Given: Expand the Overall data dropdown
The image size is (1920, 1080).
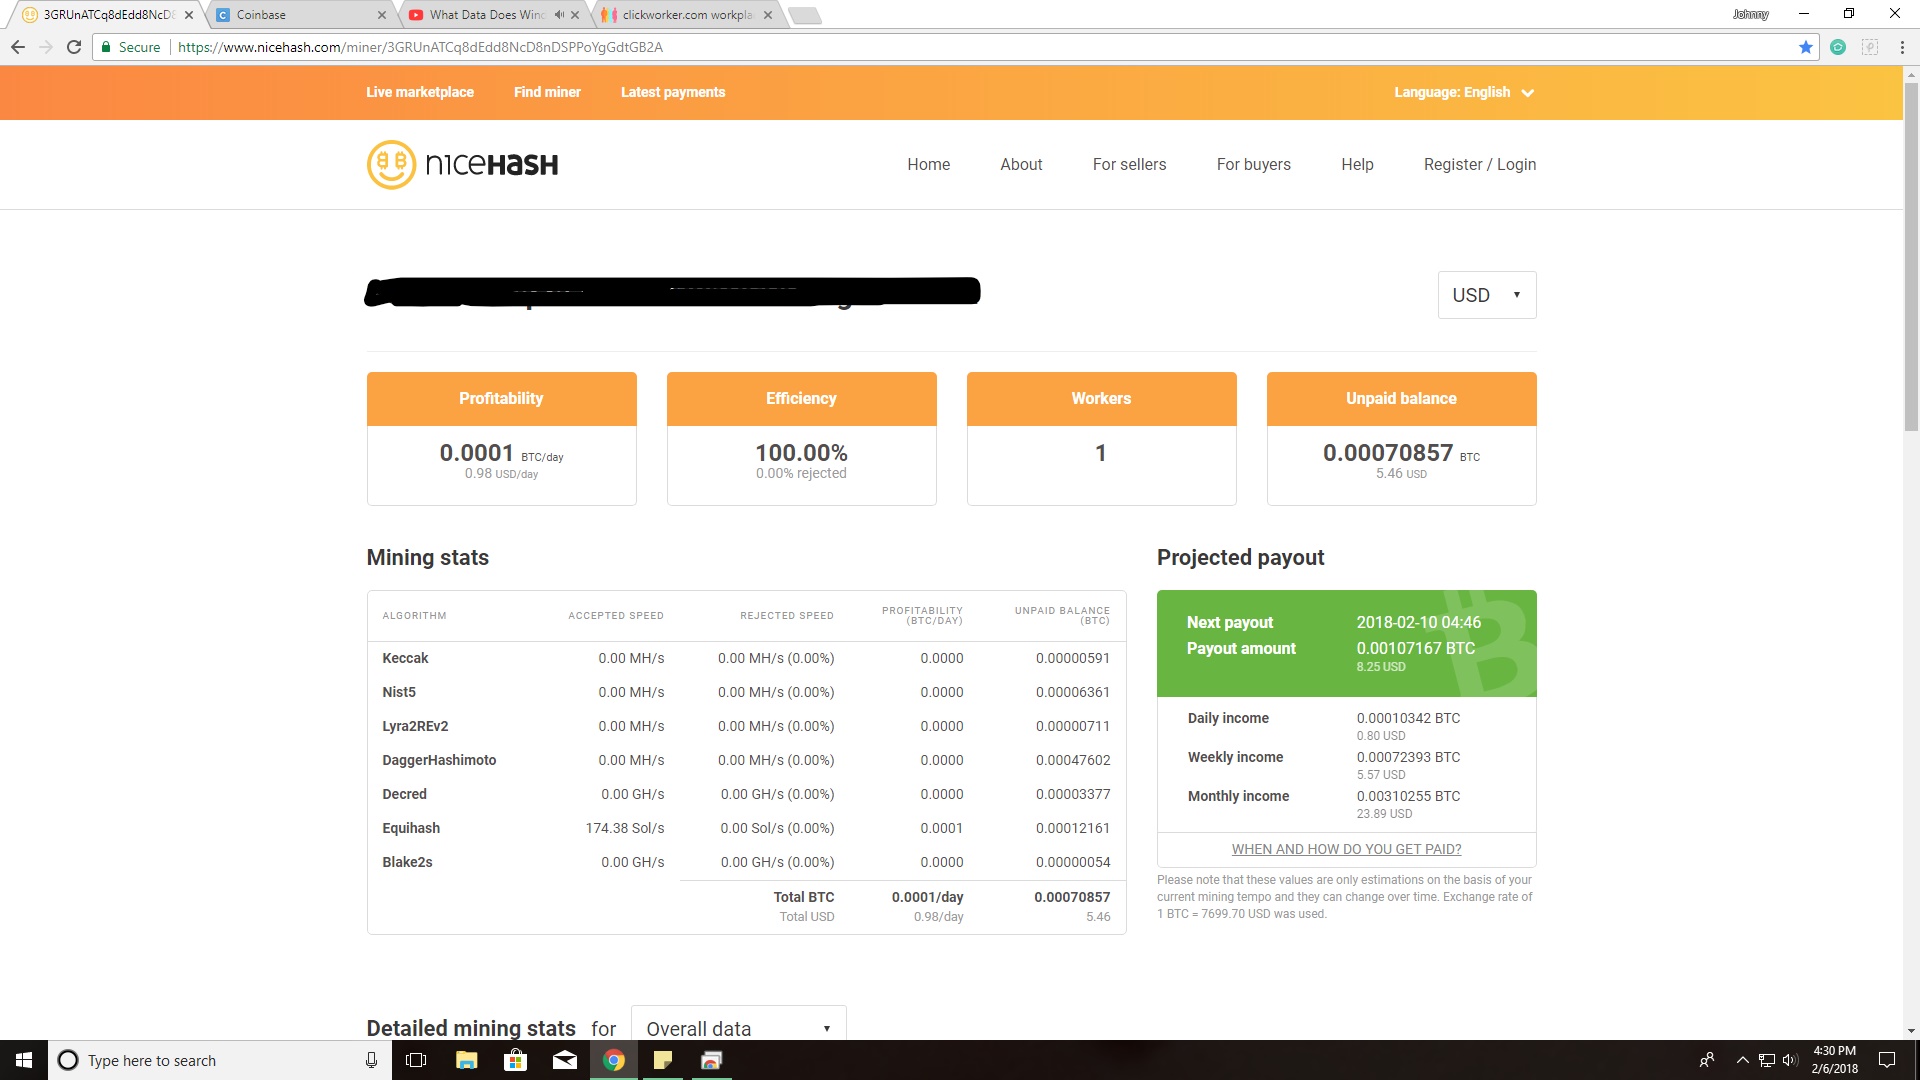Looking at the screenshot, I should (738, 1028).
